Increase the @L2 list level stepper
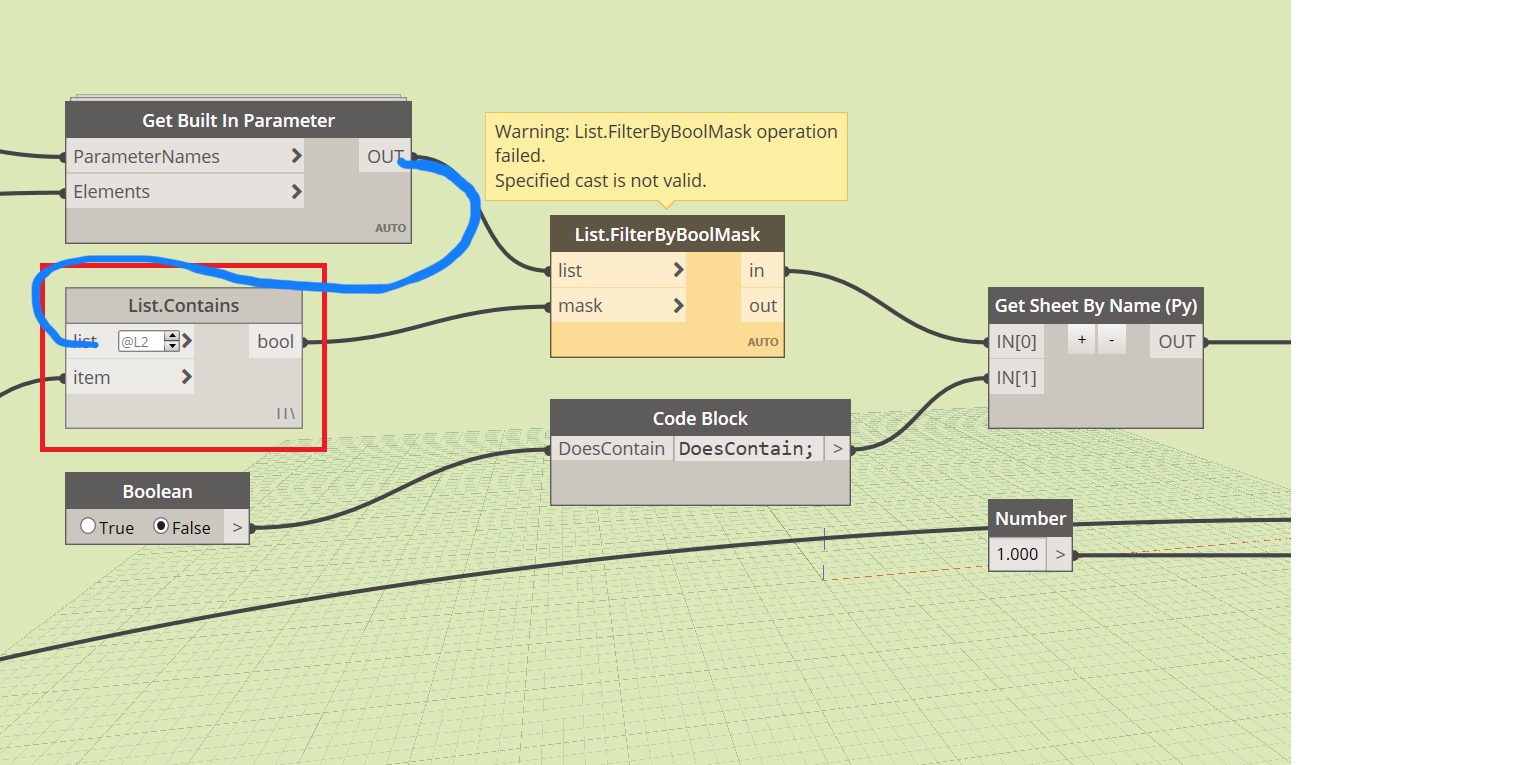The width and height of the screenshot is (1517, 765). pos(172,337)
